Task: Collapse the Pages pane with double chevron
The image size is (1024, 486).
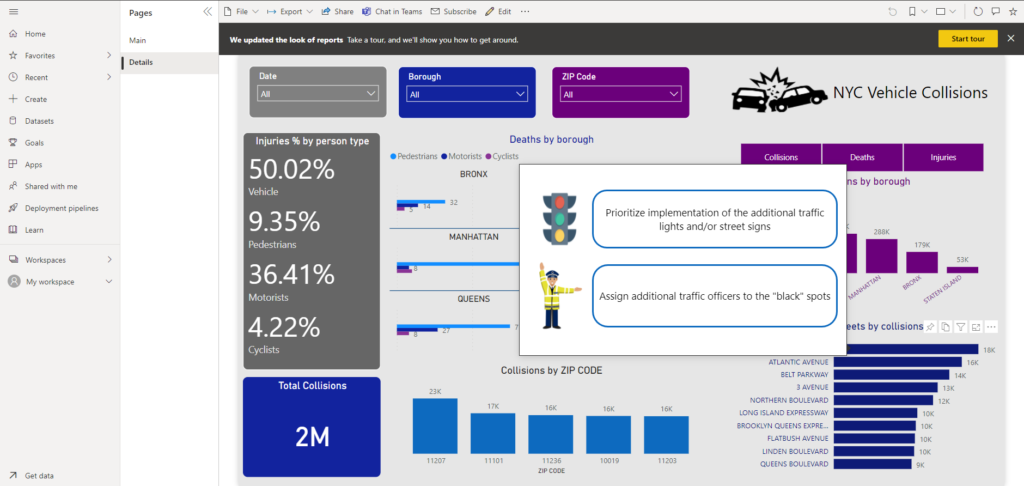Action: click(208, 12)
